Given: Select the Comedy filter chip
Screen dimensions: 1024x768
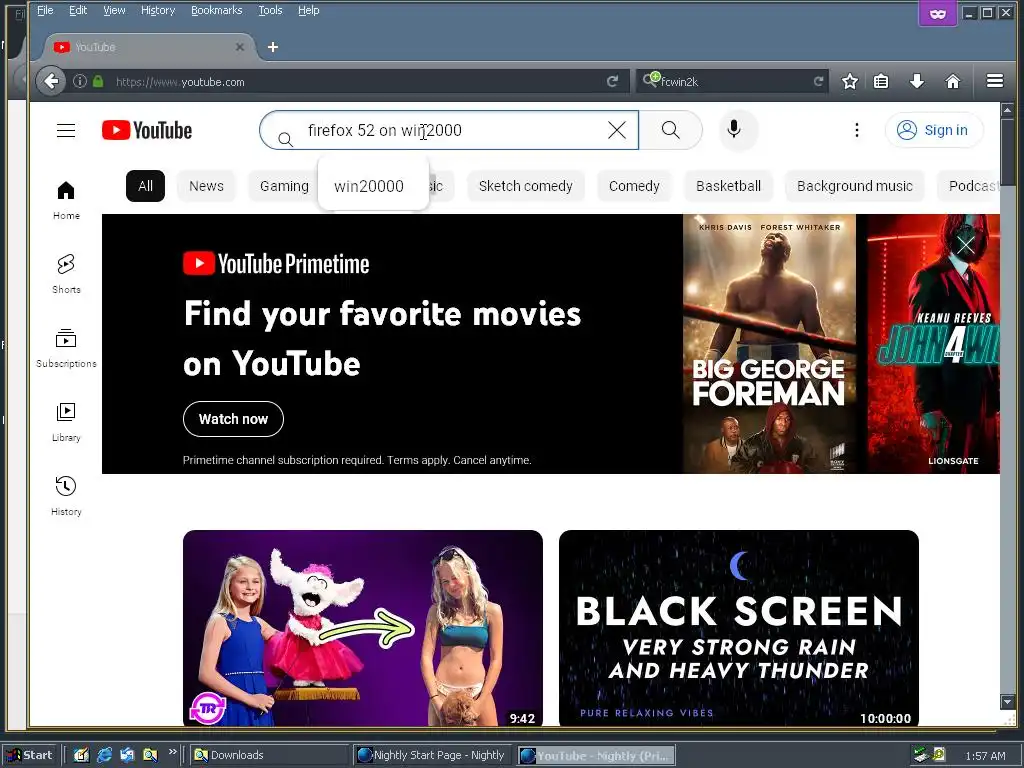Looking at the screenshot, I should [x=634, y=186].
